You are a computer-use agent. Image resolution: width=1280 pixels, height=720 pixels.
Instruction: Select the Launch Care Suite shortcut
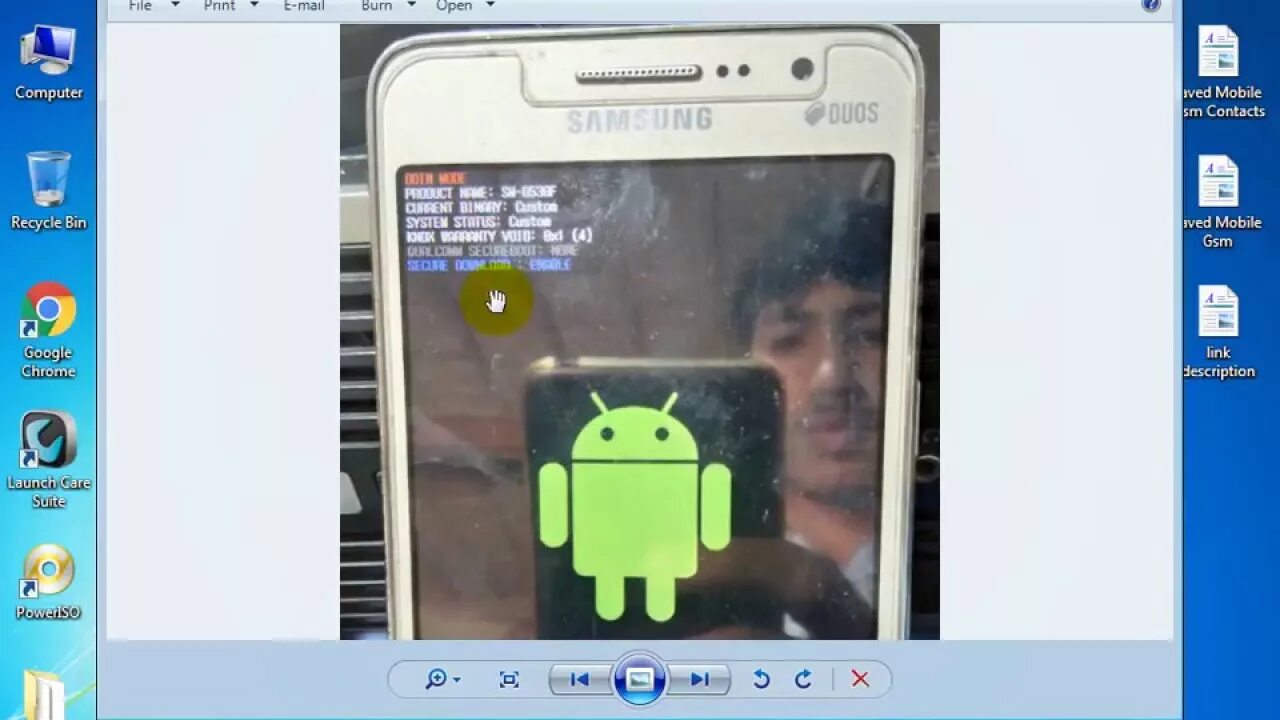click(48, 461)
